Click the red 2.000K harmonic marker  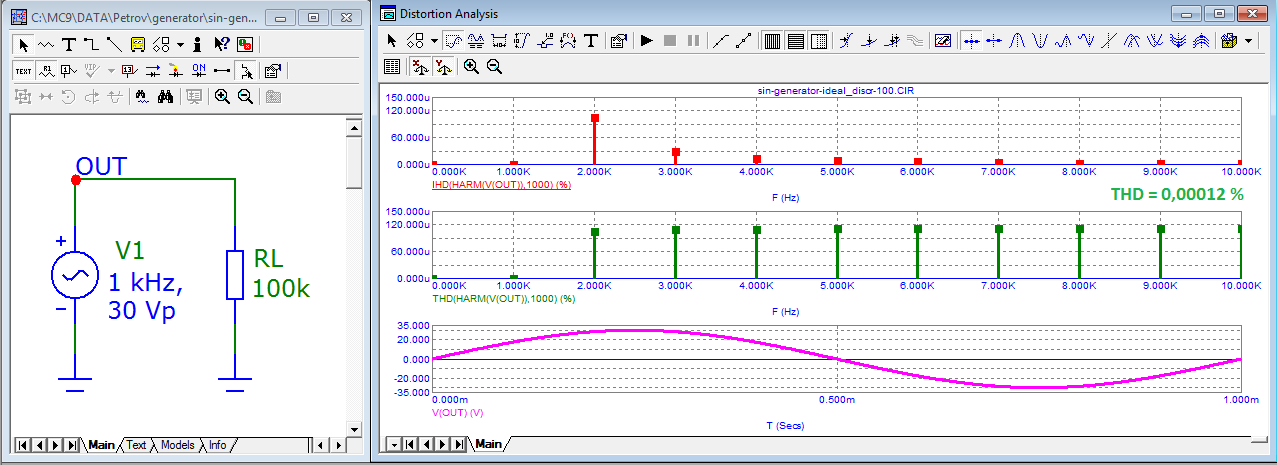pos(595,118)
